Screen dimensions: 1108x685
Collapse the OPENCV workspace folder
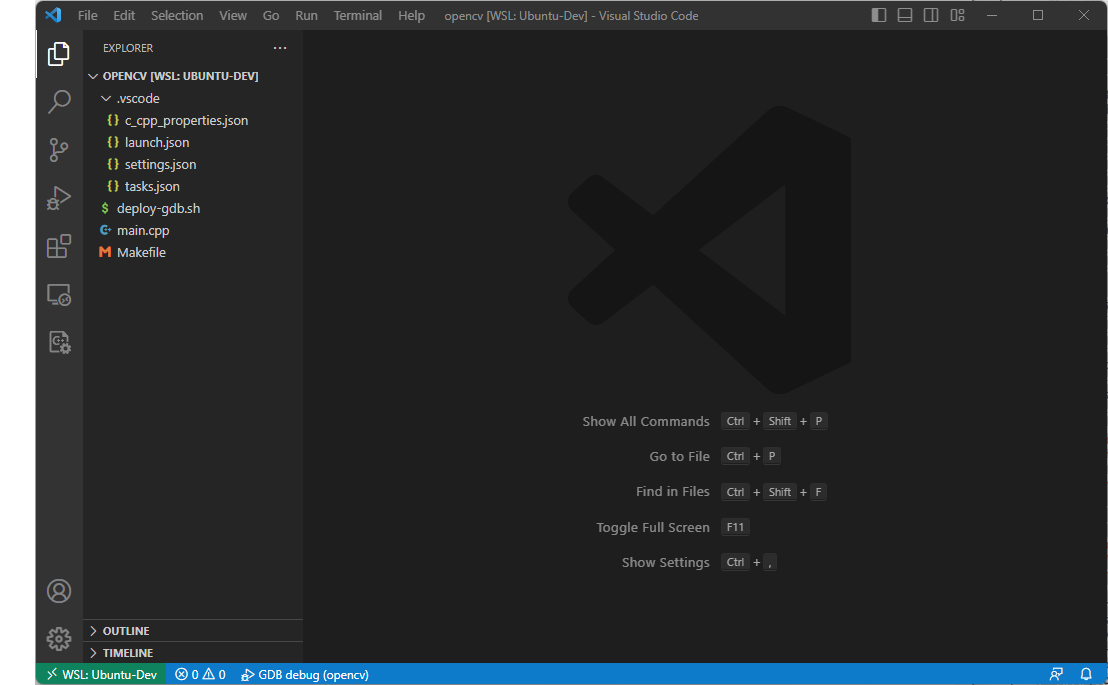click(x=193, y=76)
